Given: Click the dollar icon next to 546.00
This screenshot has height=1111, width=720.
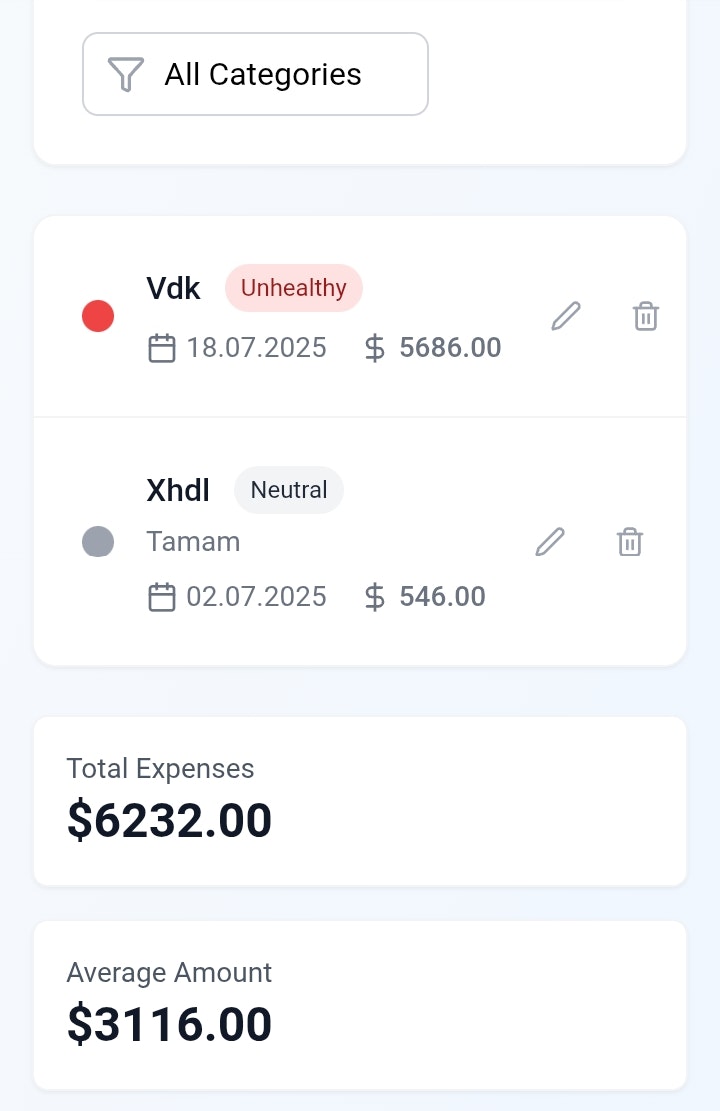Looking at the screenshot, I should click(x=374, y=597).
